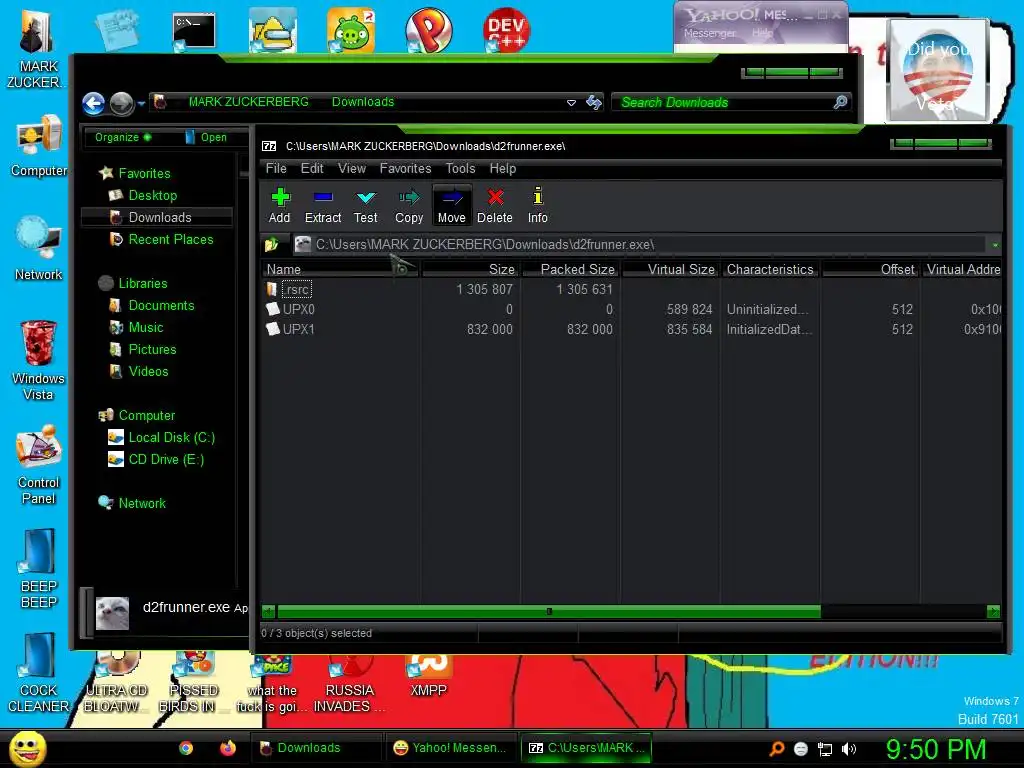Click the 7-Zip address path field
1024x768 pixels.
(x=639, y=245)
